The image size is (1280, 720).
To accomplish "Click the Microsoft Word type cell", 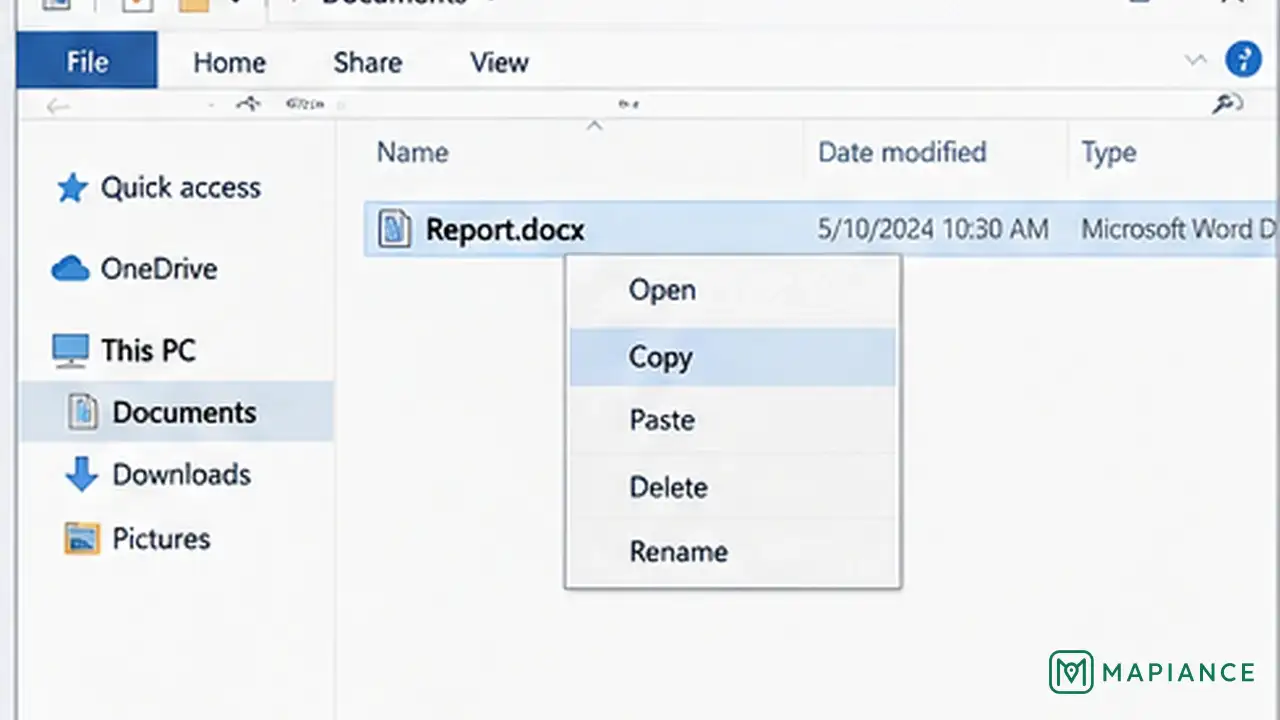I will (x=1180, y=230).
